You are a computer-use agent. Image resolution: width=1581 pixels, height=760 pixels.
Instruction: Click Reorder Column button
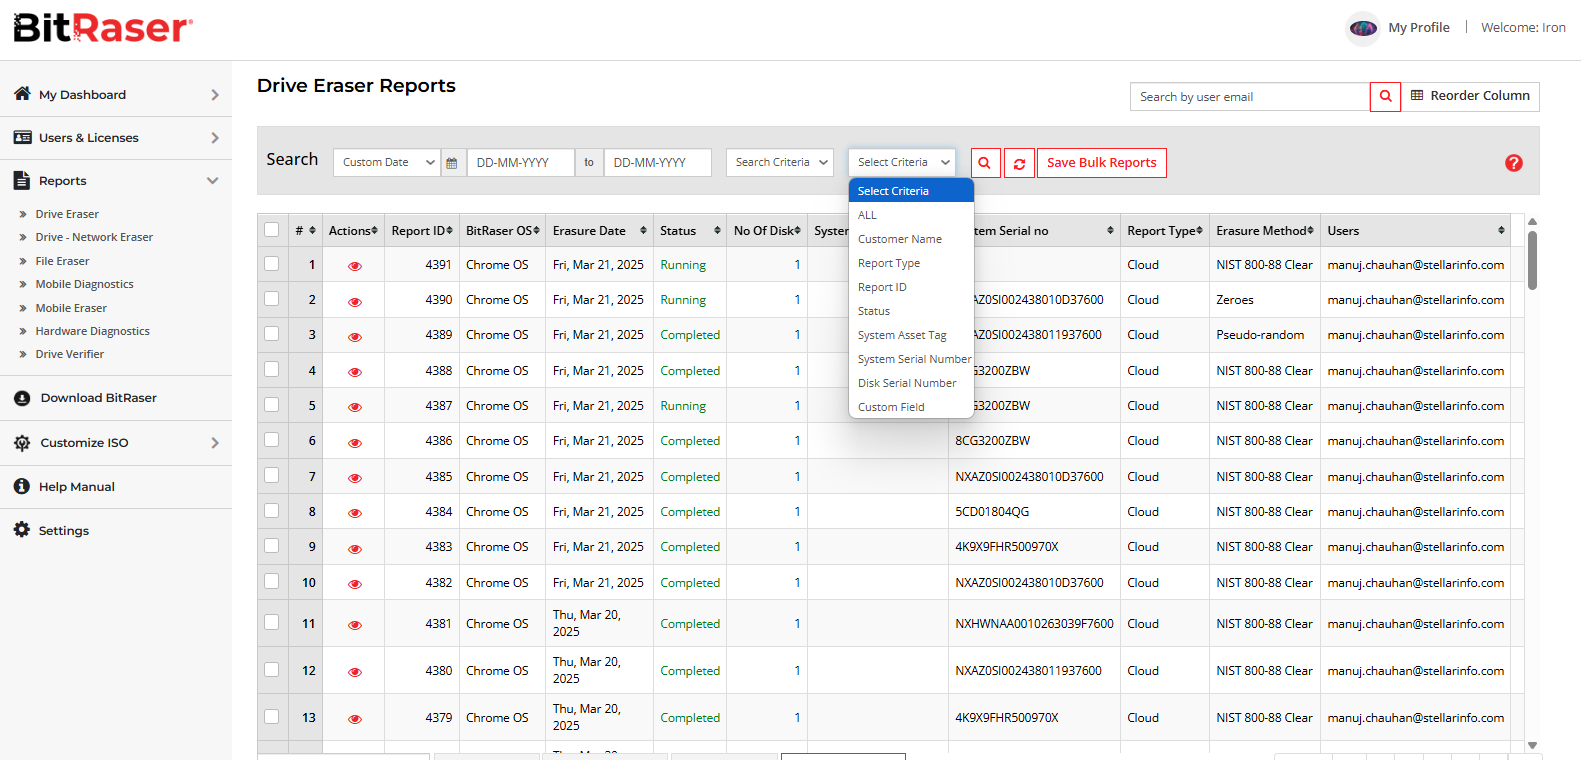[1470, 96]
